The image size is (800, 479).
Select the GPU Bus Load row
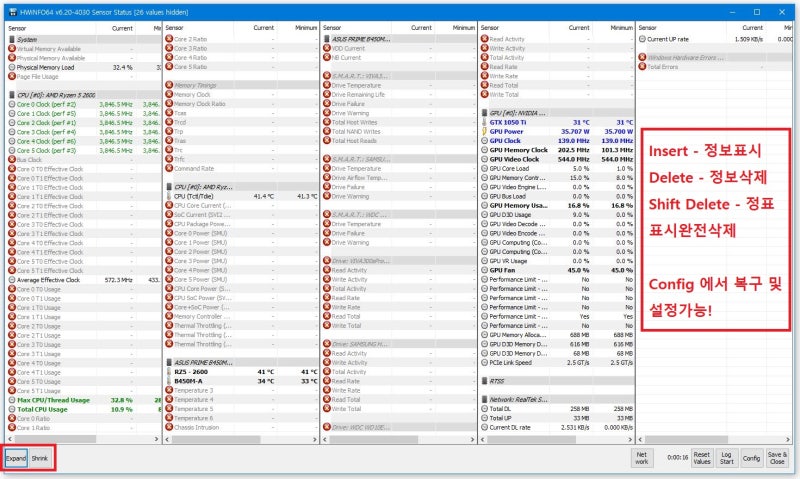coord(557,196)
